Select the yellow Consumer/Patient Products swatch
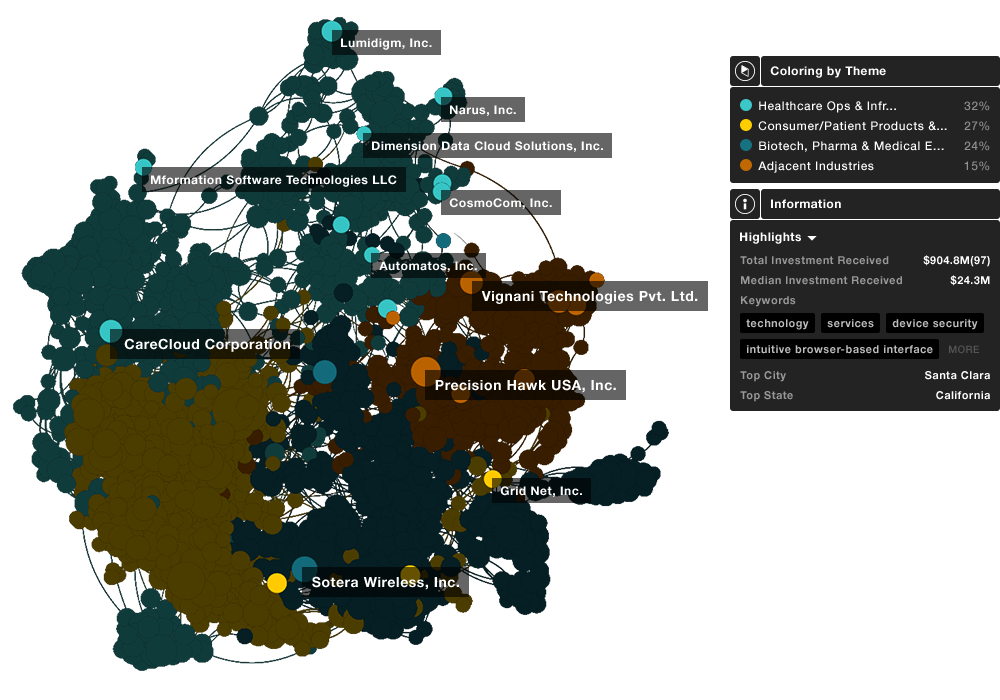Image resolution: width=1000 pixels, height=700 pixels. coord(746,126)
